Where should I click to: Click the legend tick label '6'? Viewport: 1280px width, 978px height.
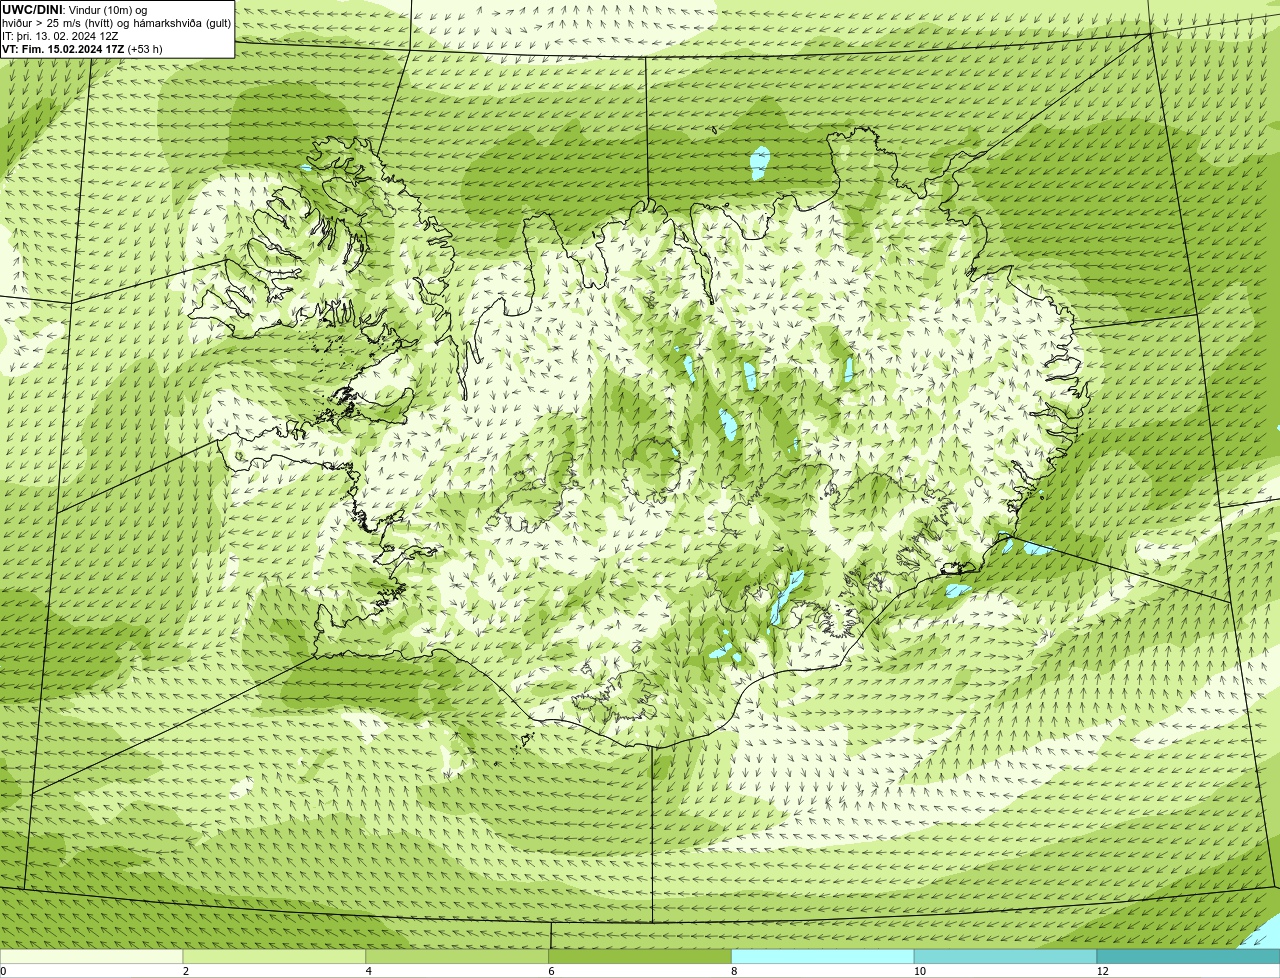point(551,971)
